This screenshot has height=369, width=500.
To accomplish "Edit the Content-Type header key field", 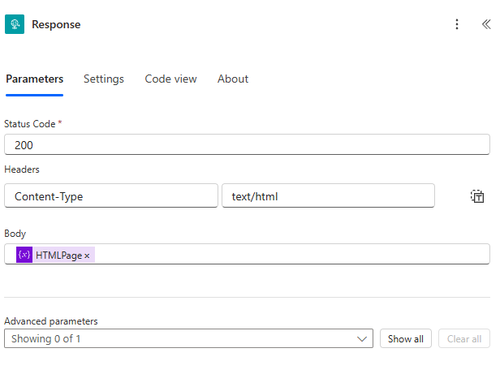I will [111, 196].
